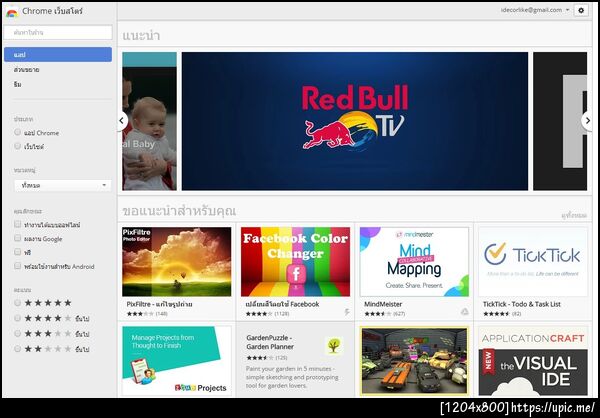Open the Red Bull TV featured banner

click(355, 121)
